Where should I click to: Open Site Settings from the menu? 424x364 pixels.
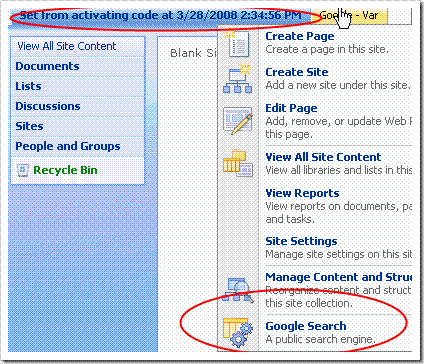tap(315, 248)
